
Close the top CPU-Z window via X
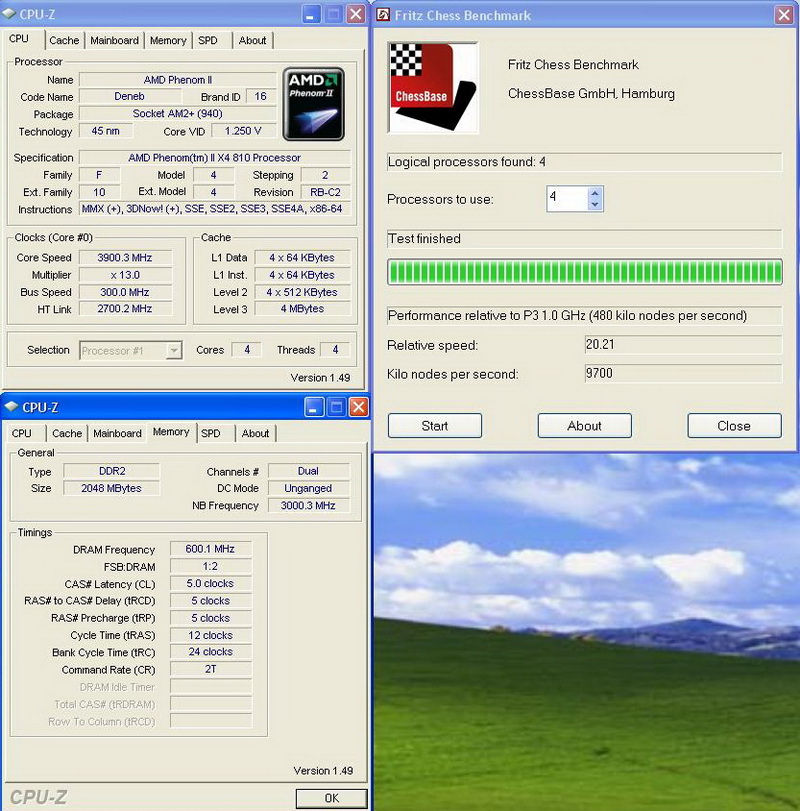point(356,14)
